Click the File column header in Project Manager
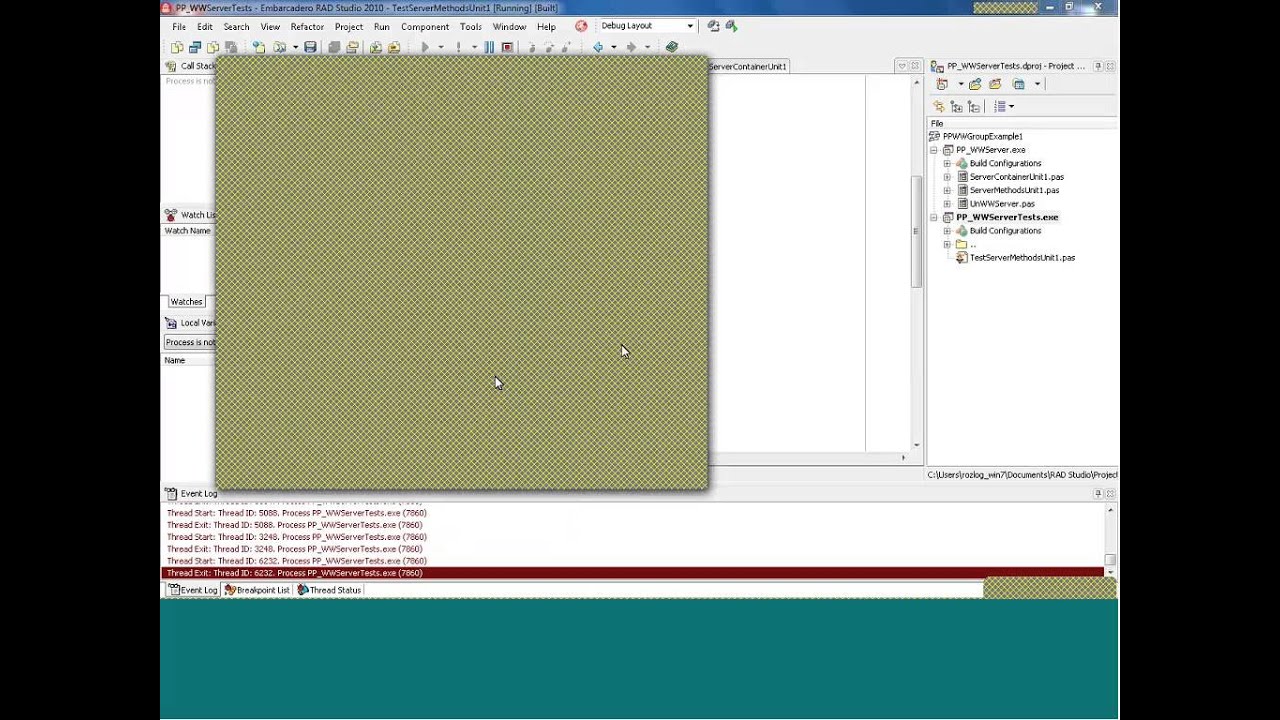 [x=1022, y=123]
